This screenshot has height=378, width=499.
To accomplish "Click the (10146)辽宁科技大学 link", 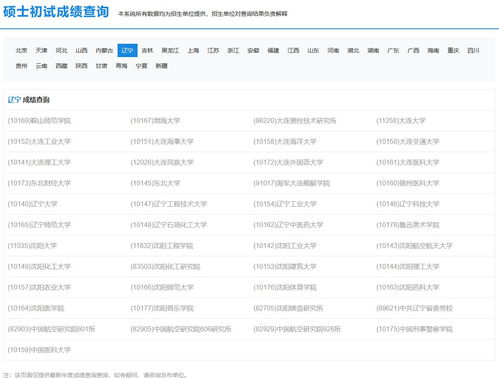I will (x=408, y=204).
